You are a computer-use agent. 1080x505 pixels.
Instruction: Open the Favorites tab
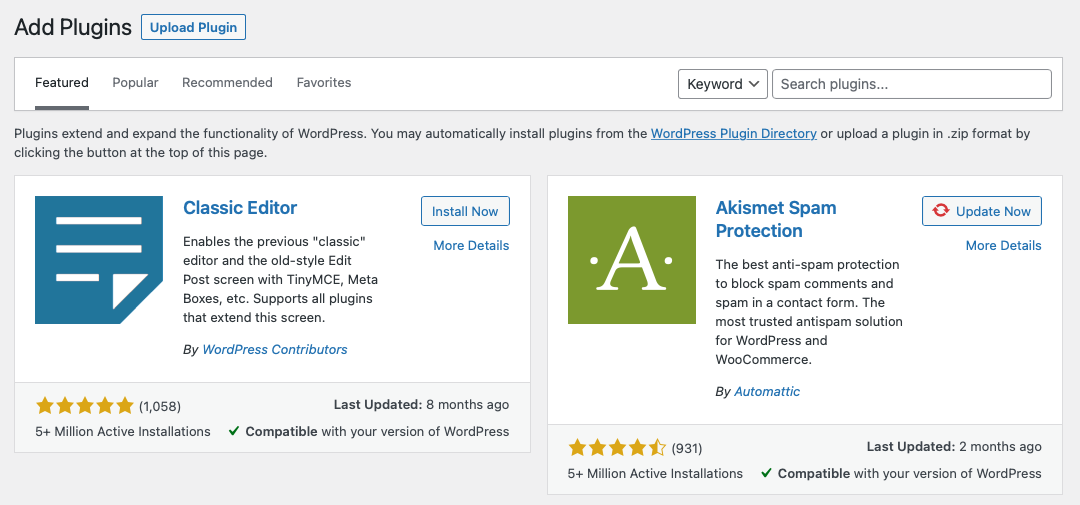point(324,83)
